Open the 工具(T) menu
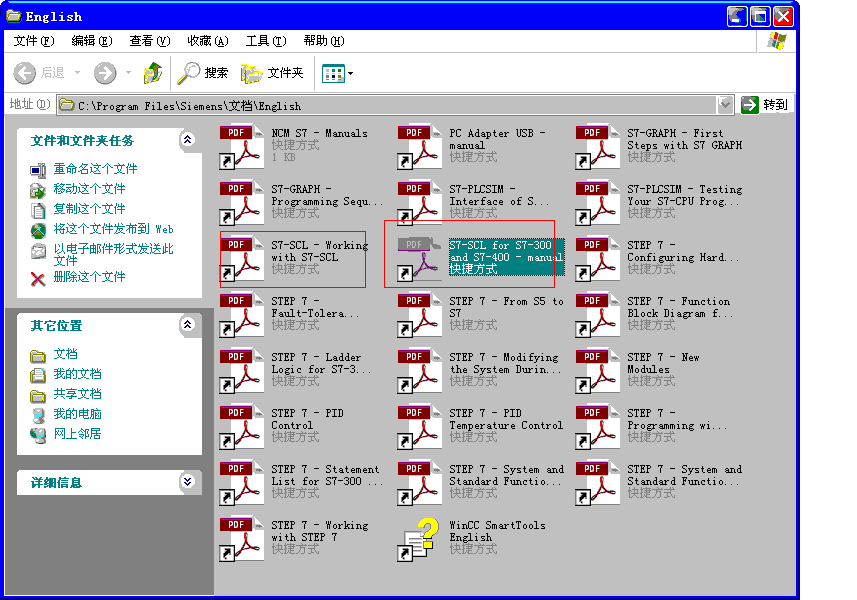 tap(266, 41)
